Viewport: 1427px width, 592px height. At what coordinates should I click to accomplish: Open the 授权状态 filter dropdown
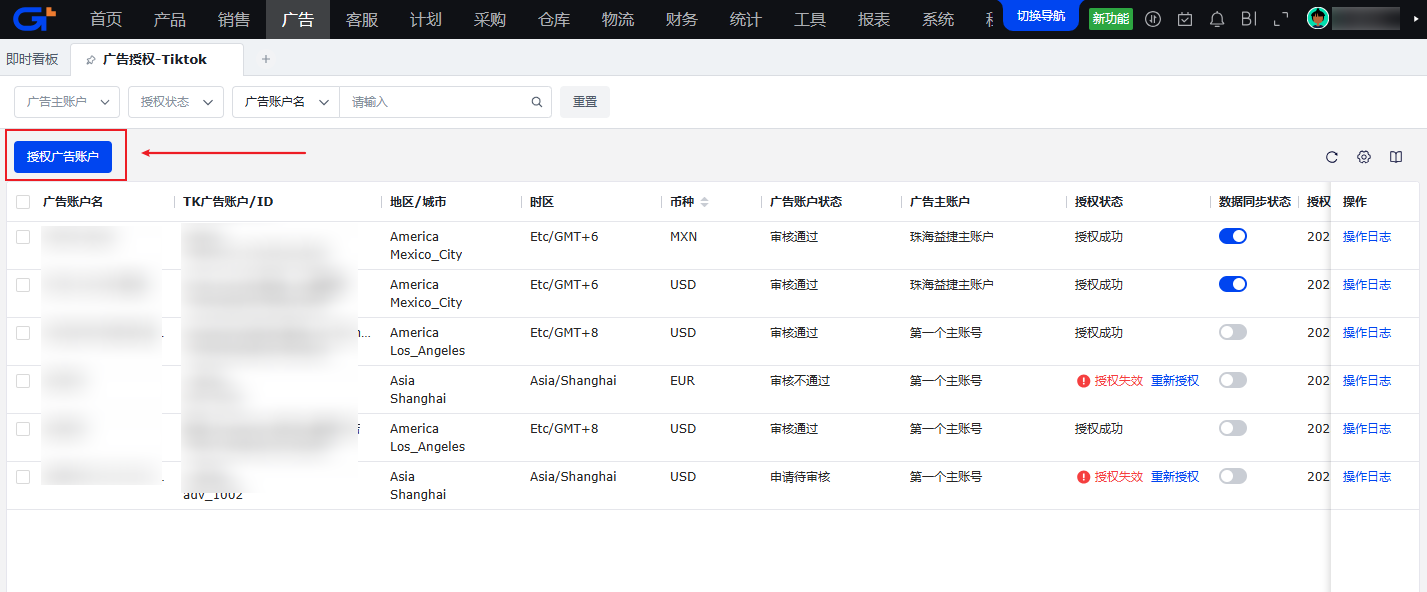[x=176, y=102]
